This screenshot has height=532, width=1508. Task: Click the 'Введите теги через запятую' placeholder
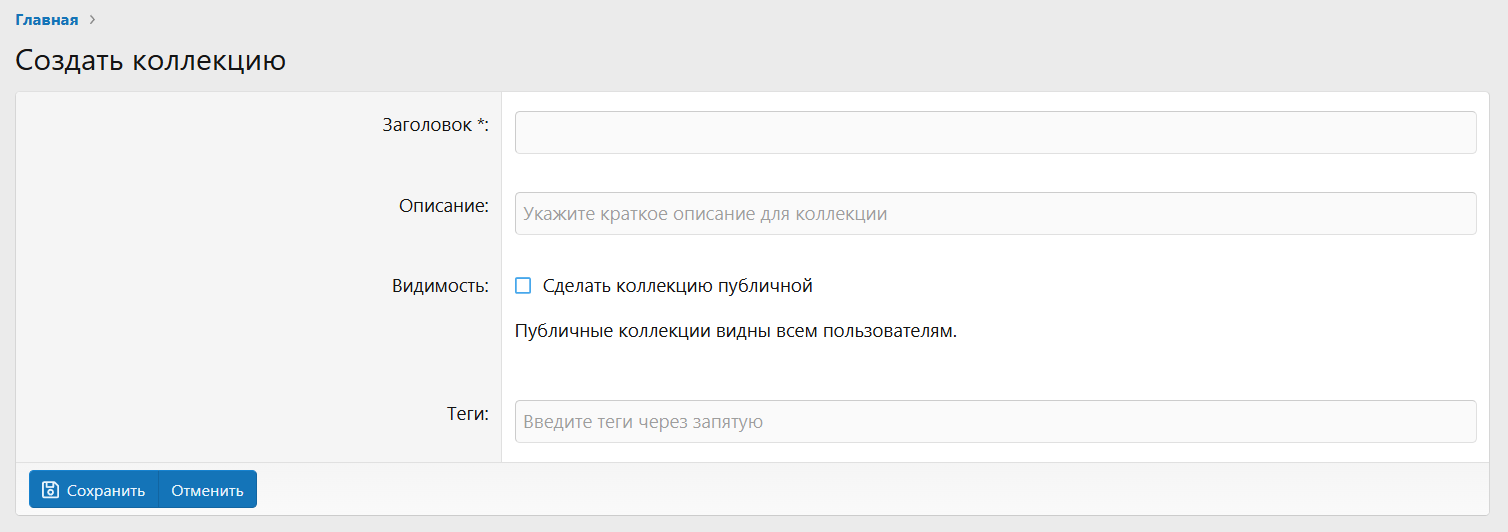coord(643,421)
